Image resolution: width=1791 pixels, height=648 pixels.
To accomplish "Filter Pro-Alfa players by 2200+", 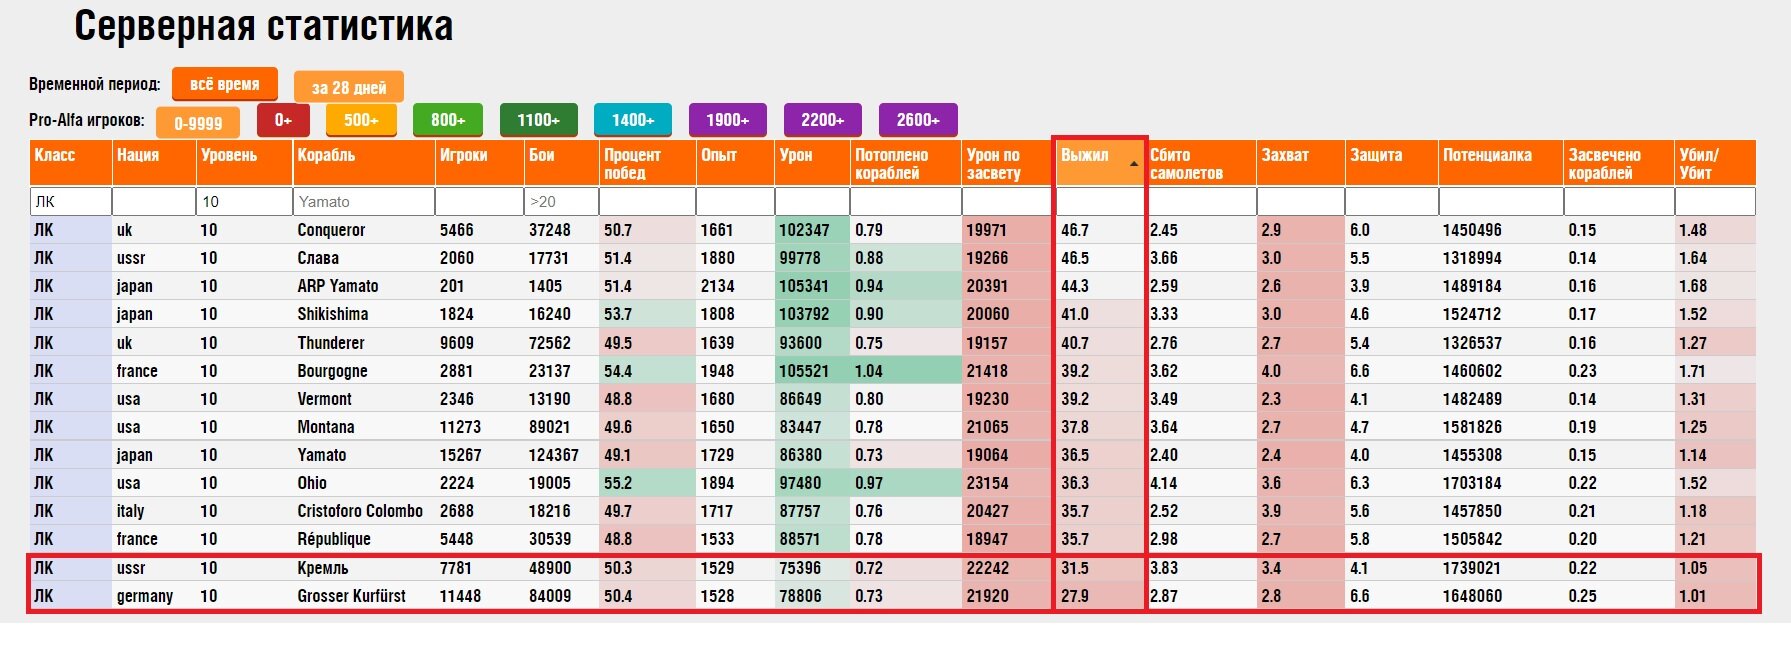I will click(823, 120).
